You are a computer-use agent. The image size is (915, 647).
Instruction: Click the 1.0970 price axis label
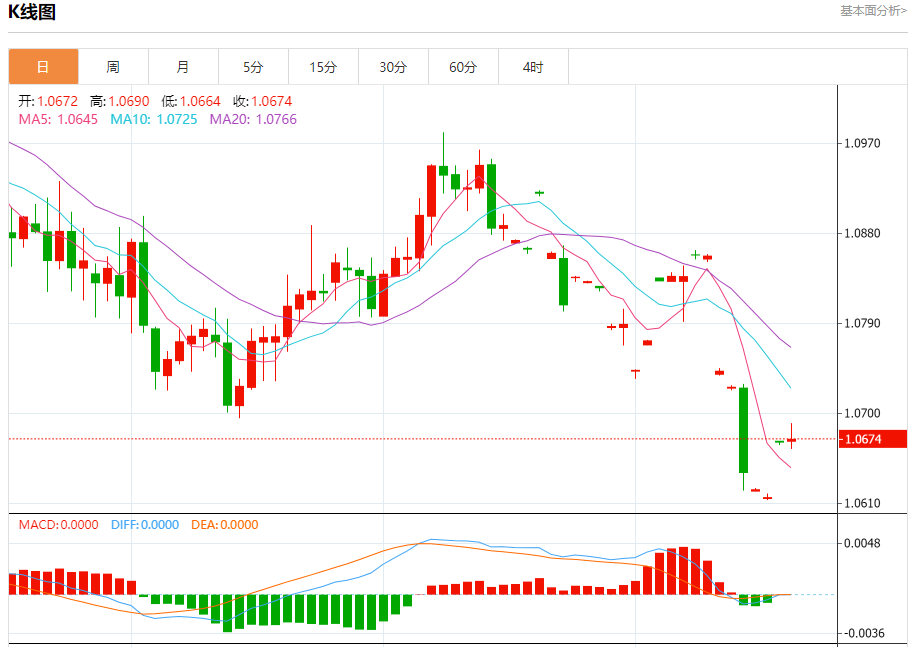click(862, 143)
